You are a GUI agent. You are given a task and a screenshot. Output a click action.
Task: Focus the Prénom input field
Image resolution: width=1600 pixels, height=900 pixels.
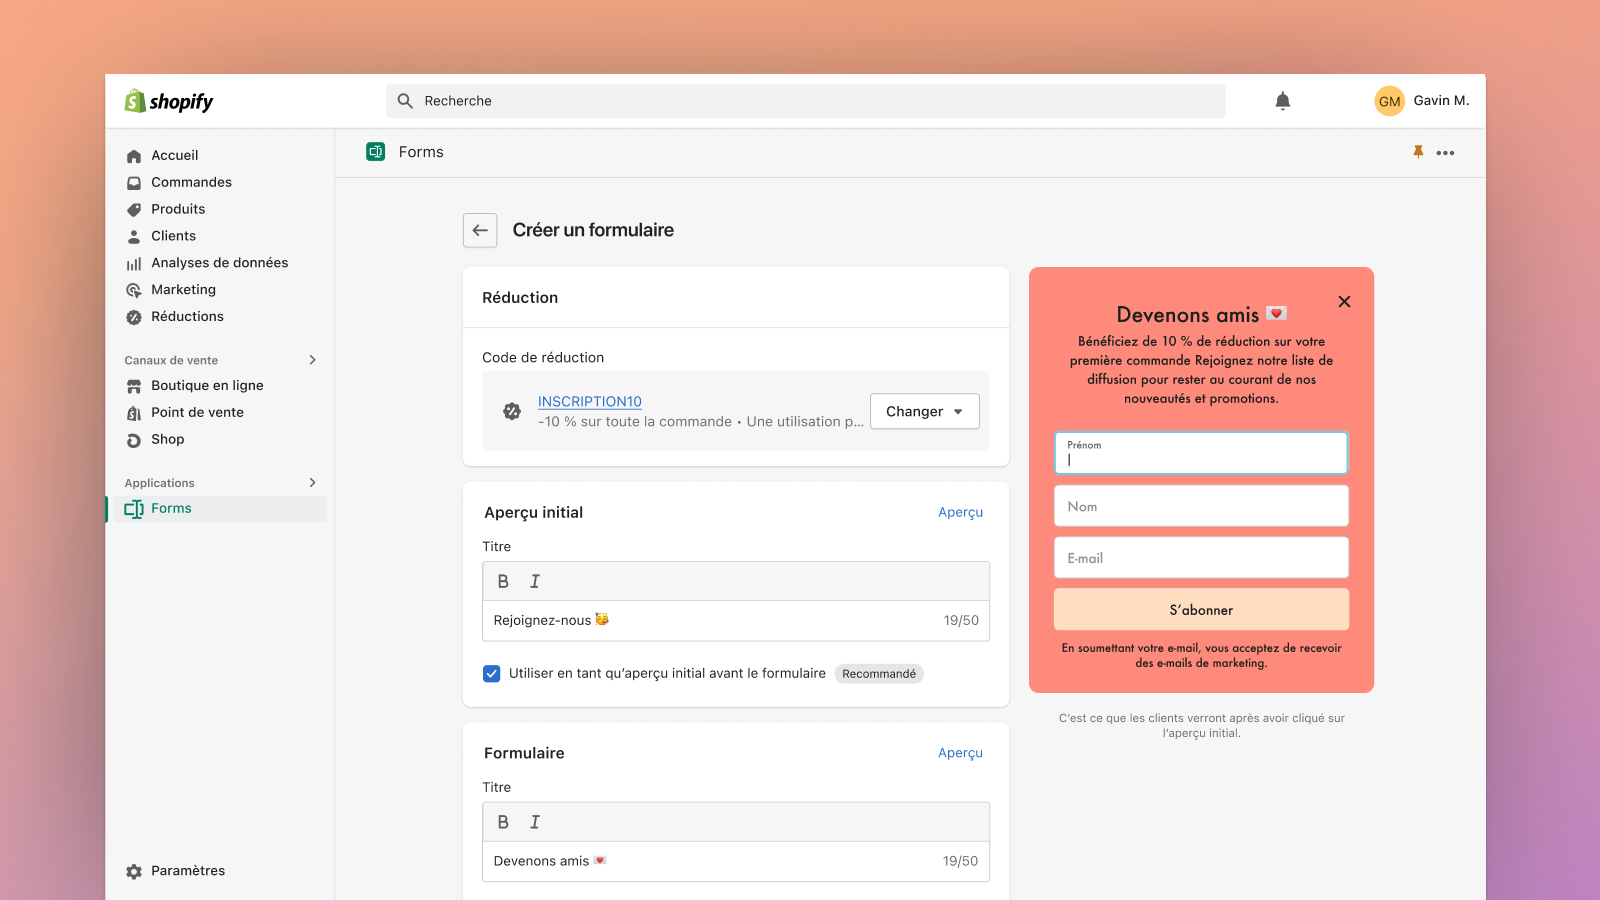[1201, 453]
